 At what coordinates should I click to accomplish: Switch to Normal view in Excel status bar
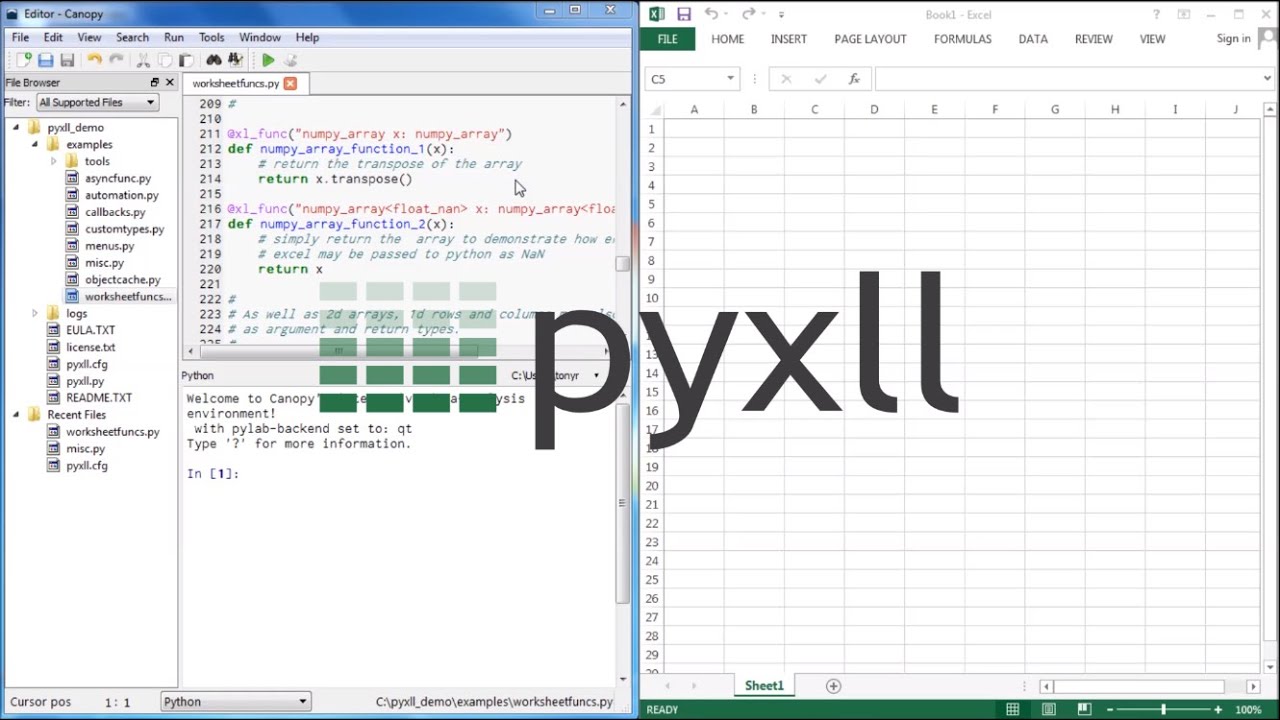click(x=1013, y=709)
